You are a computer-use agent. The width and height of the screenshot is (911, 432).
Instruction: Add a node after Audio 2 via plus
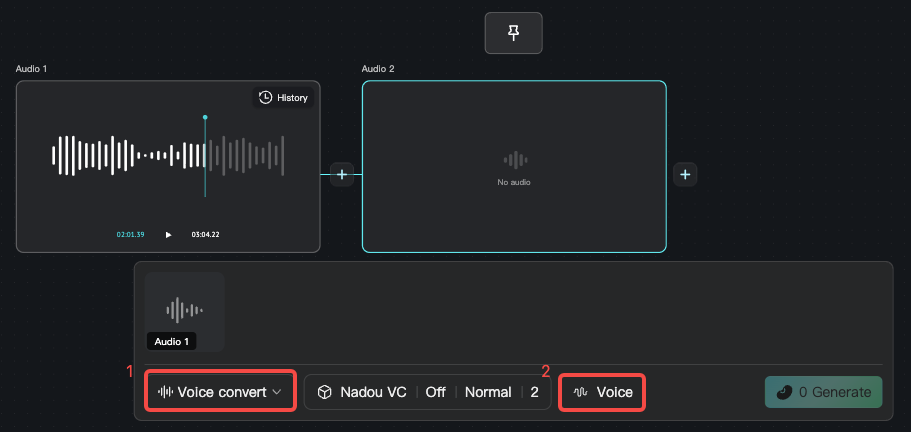(x=685, y=174)
